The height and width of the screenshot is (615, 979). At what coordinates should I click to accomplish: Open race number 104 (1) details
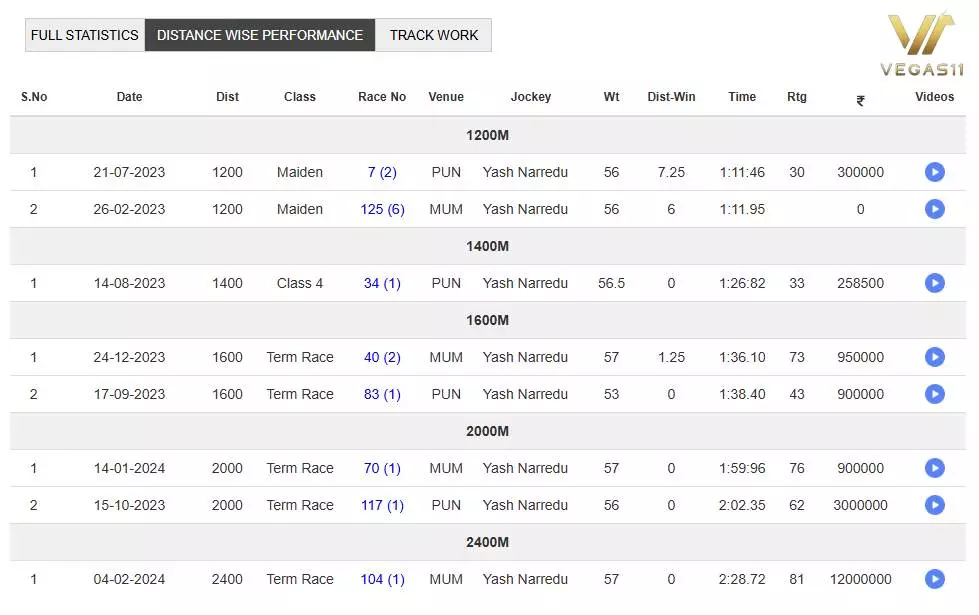[381, 579]
